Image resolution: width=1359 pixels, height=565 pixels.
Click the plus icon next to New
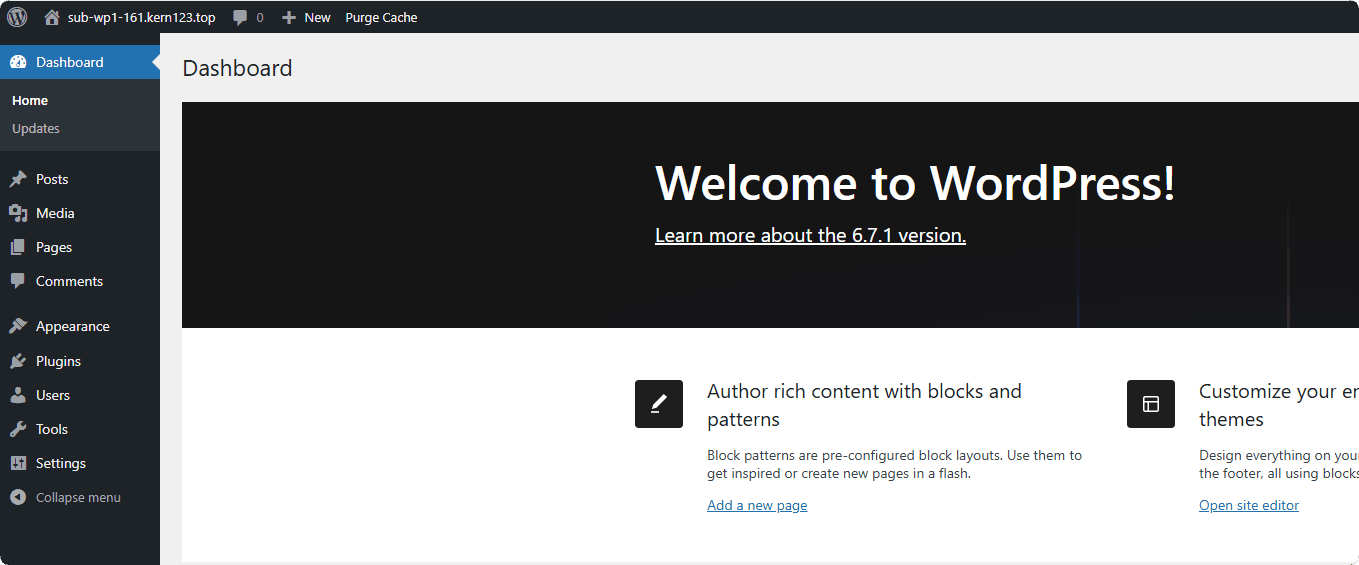point(289,17)
